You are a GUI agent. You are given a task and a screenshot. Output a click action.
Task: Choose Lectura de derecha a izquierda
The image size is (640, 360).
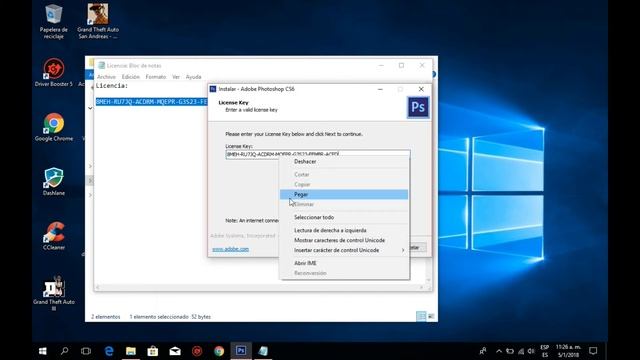tap(344, 231)
